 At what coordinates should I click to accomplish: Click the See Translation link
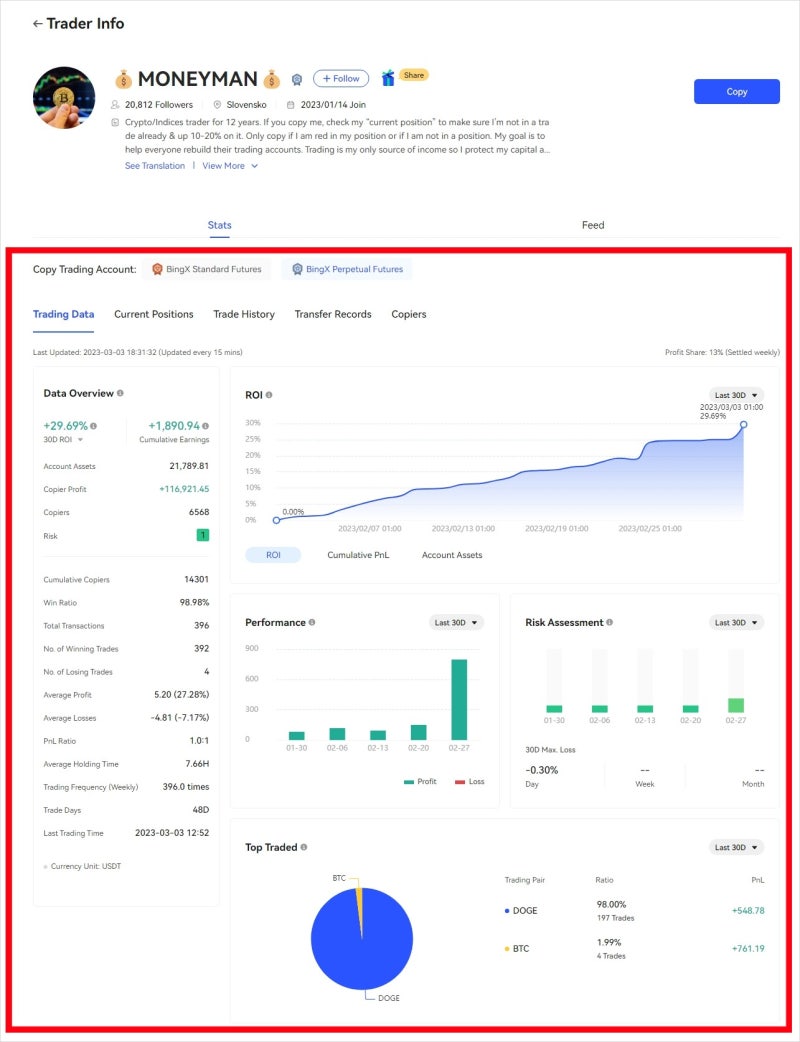click(x=155, y=165)
